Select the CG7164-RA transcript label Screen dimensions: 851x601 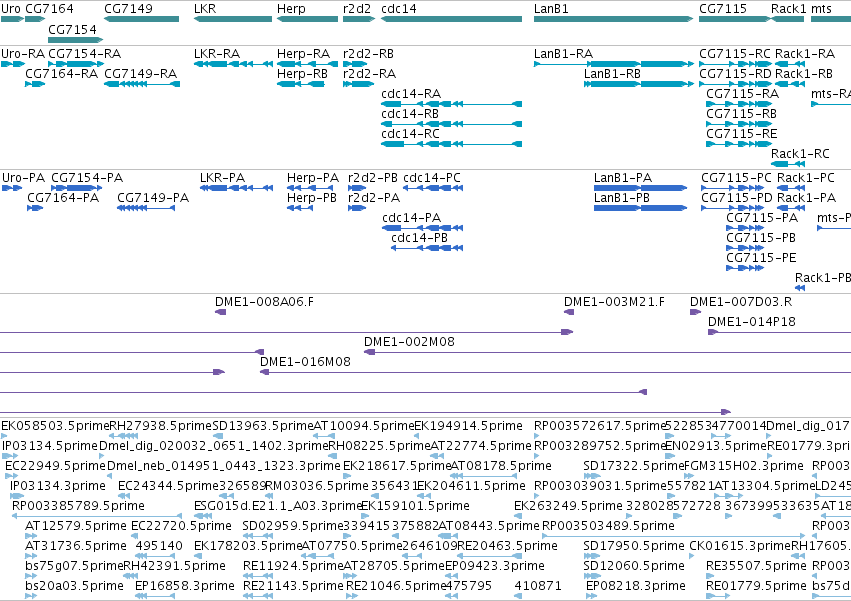61,74
